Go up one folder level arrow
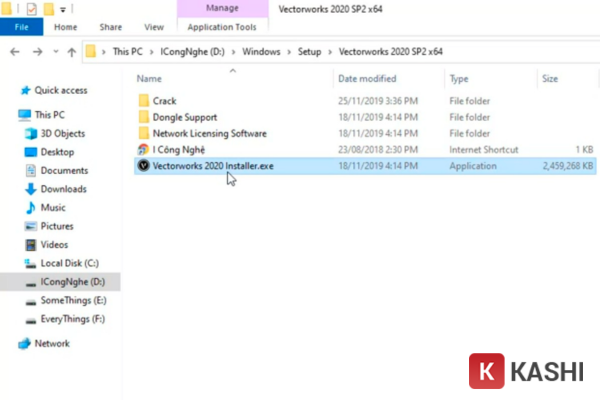This screenshot has height=400, width=600. click(72, 52)
